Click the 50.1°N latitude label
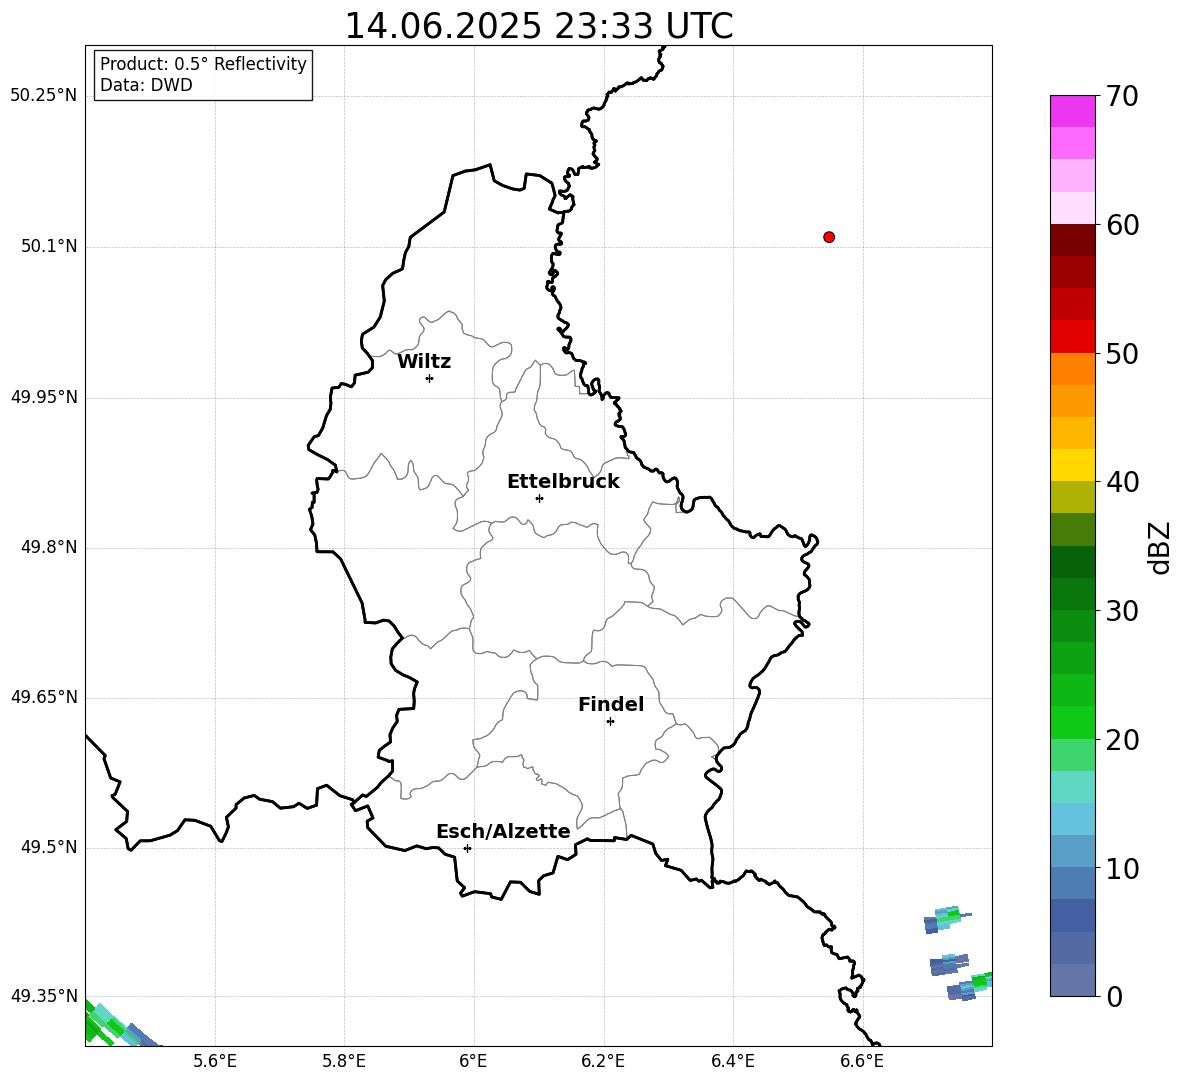Screen dimensions: 1184x1081 (49, 247)
